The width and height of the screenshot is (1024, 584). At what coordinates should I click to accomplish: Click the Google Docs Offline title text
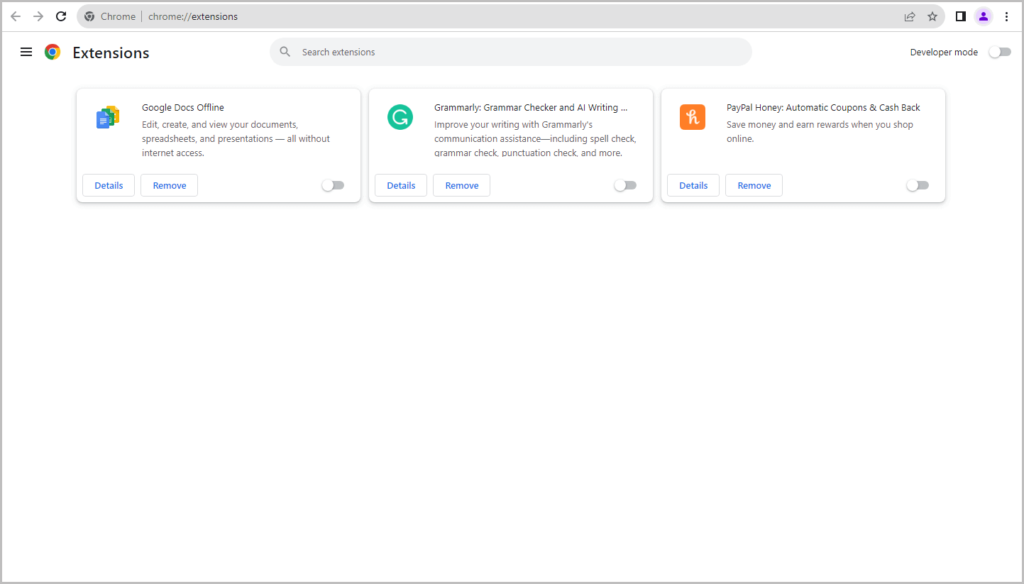coord(183,107)
